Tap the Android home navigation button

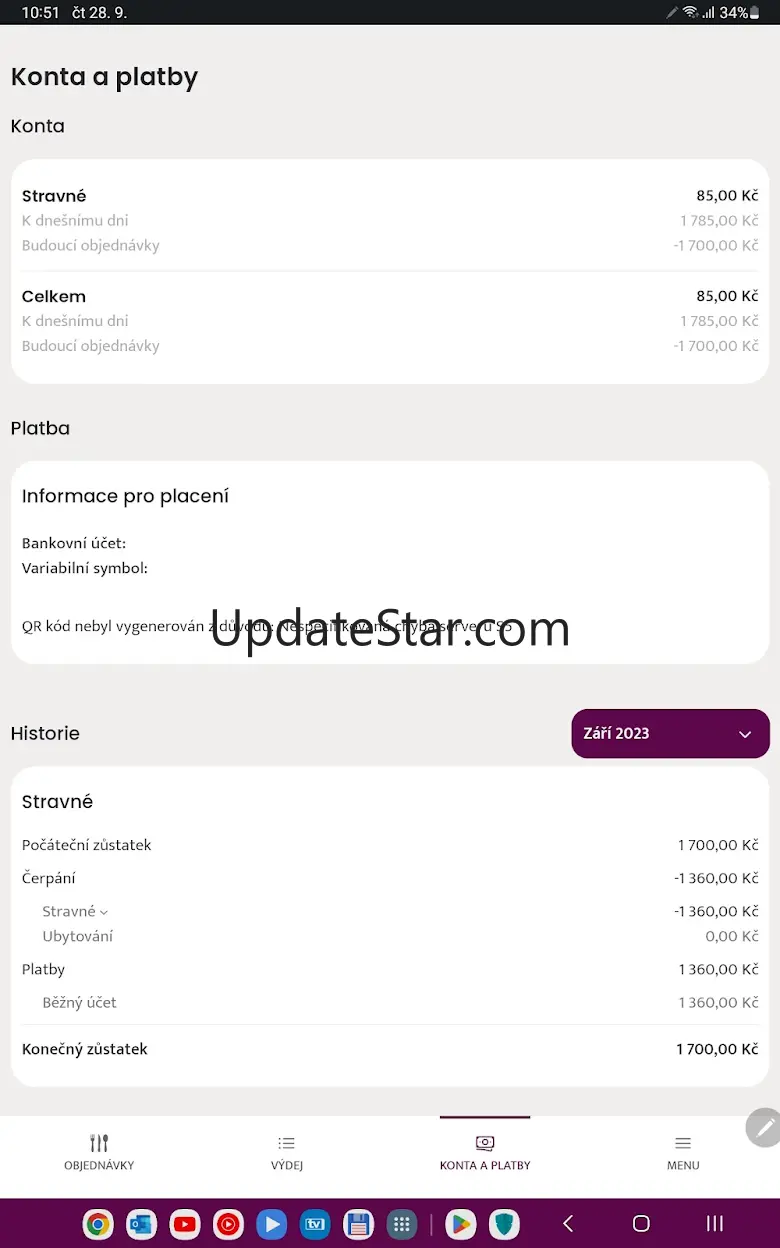pos(641,1223)
